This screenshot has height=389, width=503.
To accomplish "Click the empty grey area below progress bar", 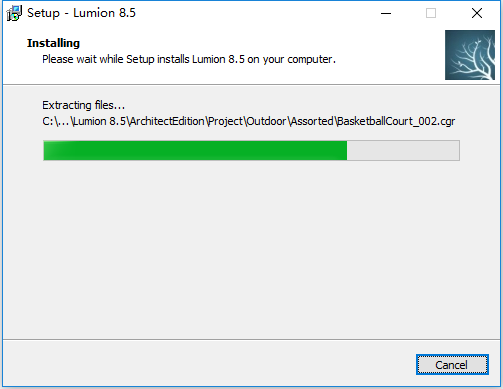I will click(x=251, y=250).
